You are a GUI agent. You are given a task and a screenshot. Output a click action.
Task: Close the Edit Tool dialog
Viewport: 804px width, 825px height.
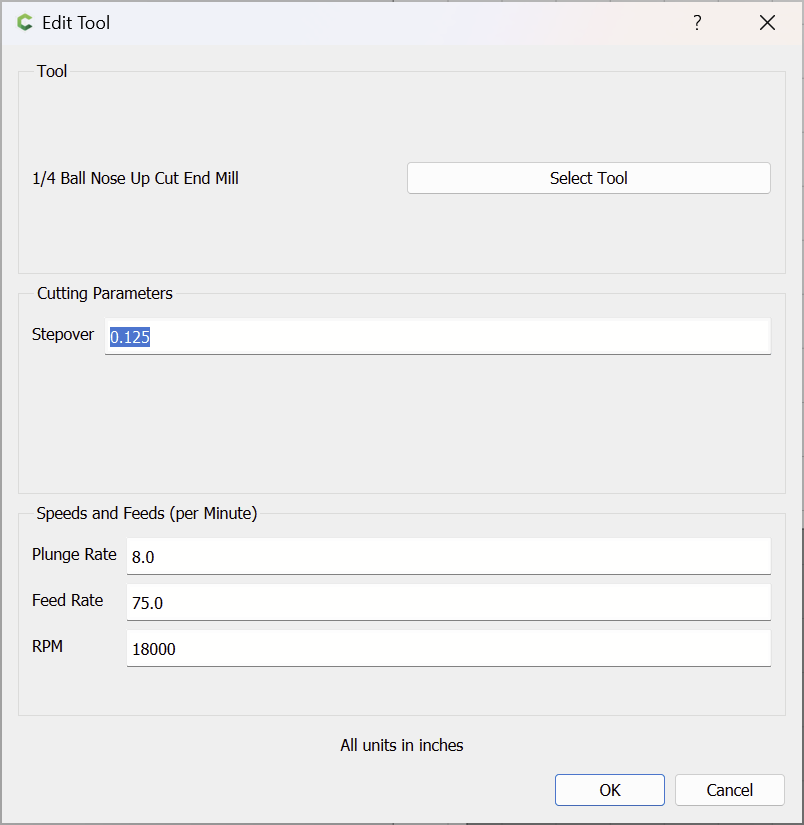coord(767,23)
